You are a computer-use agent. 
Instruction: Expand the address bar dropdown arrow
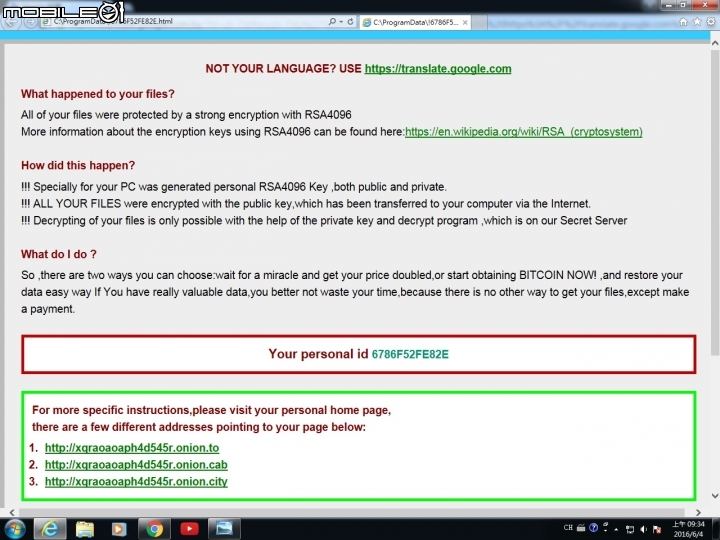click(341, 22)
